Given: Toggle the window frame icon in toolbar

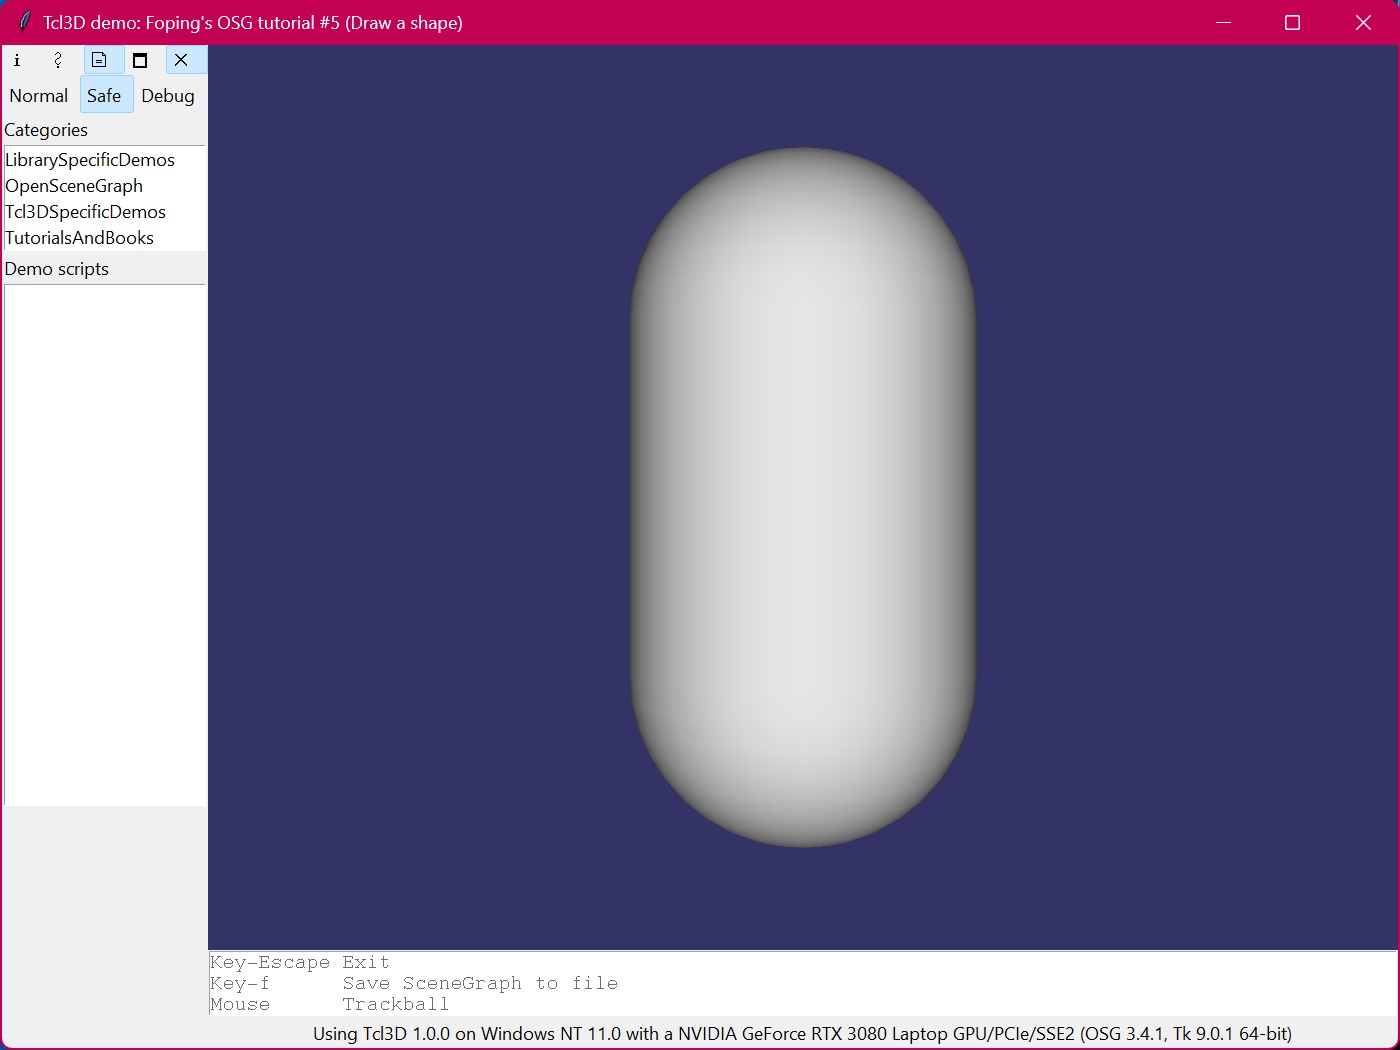Looking at the screenshot, I should [140, 60].
